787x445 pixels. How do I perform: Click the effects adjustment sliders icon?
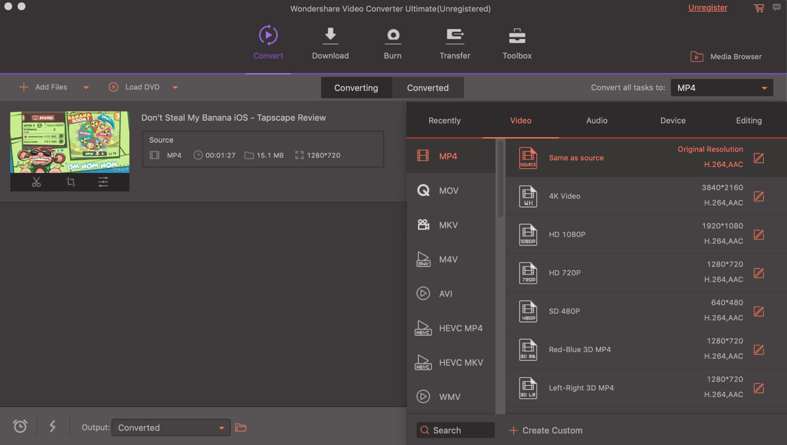click(103, 182)
